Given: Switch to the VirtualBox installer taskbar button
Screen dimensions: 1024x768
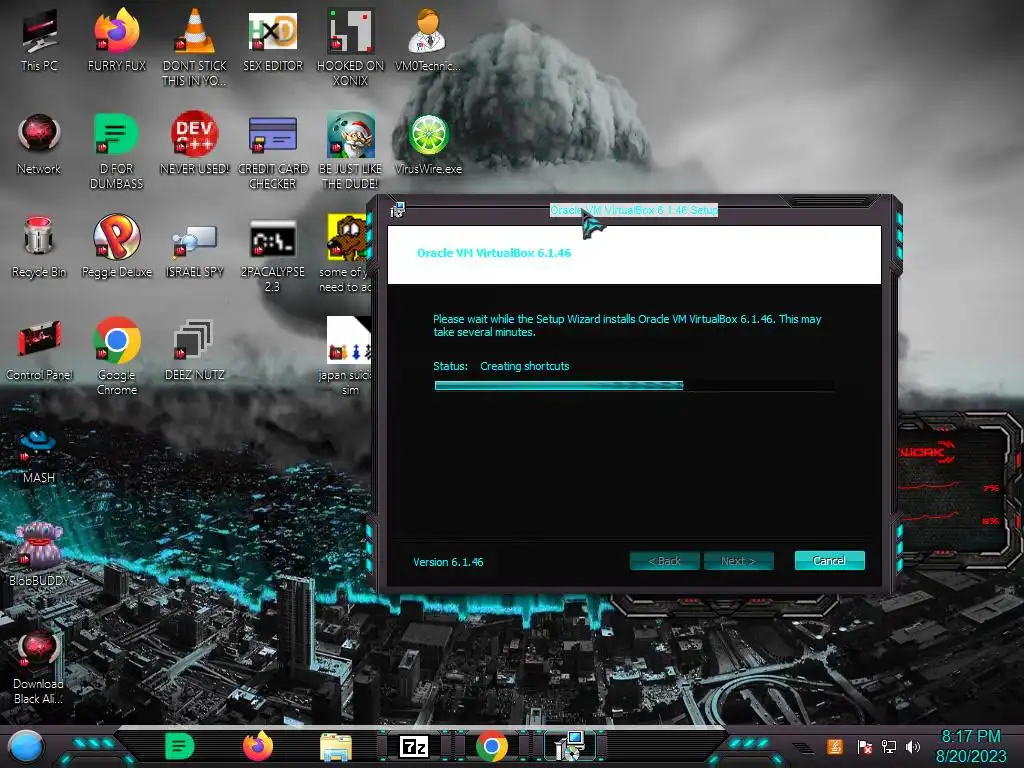Looking at the screenshot, I should coord(569,746).
